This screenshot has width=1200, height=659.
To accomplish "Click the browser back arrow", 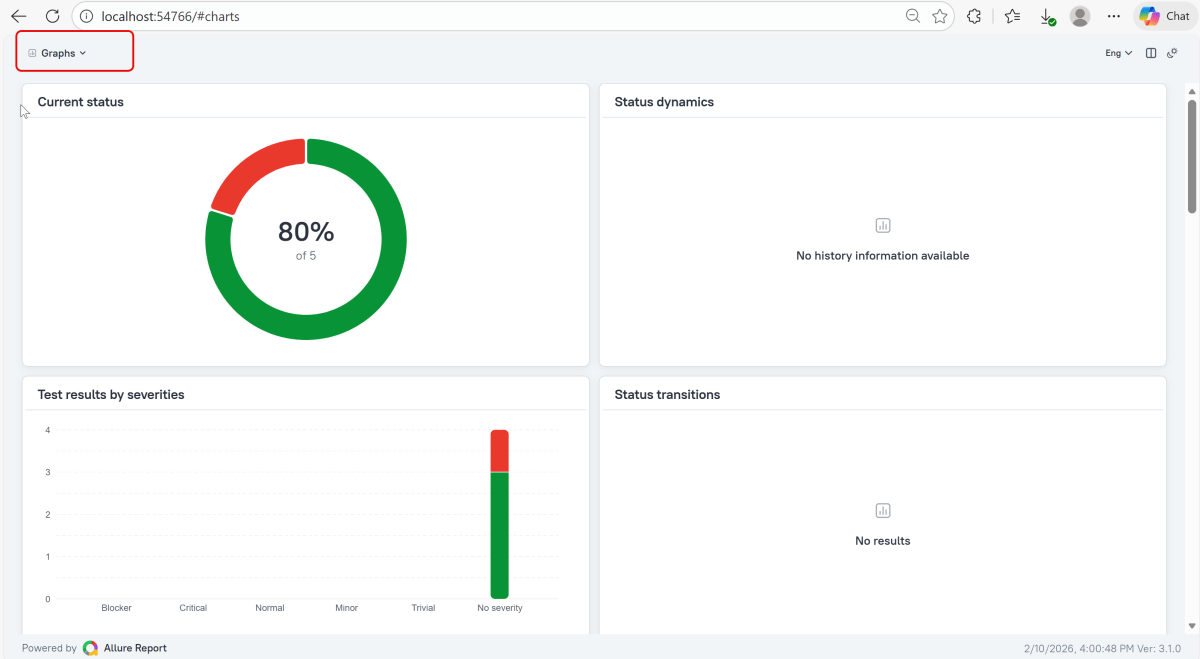I will tap(19, 16).
